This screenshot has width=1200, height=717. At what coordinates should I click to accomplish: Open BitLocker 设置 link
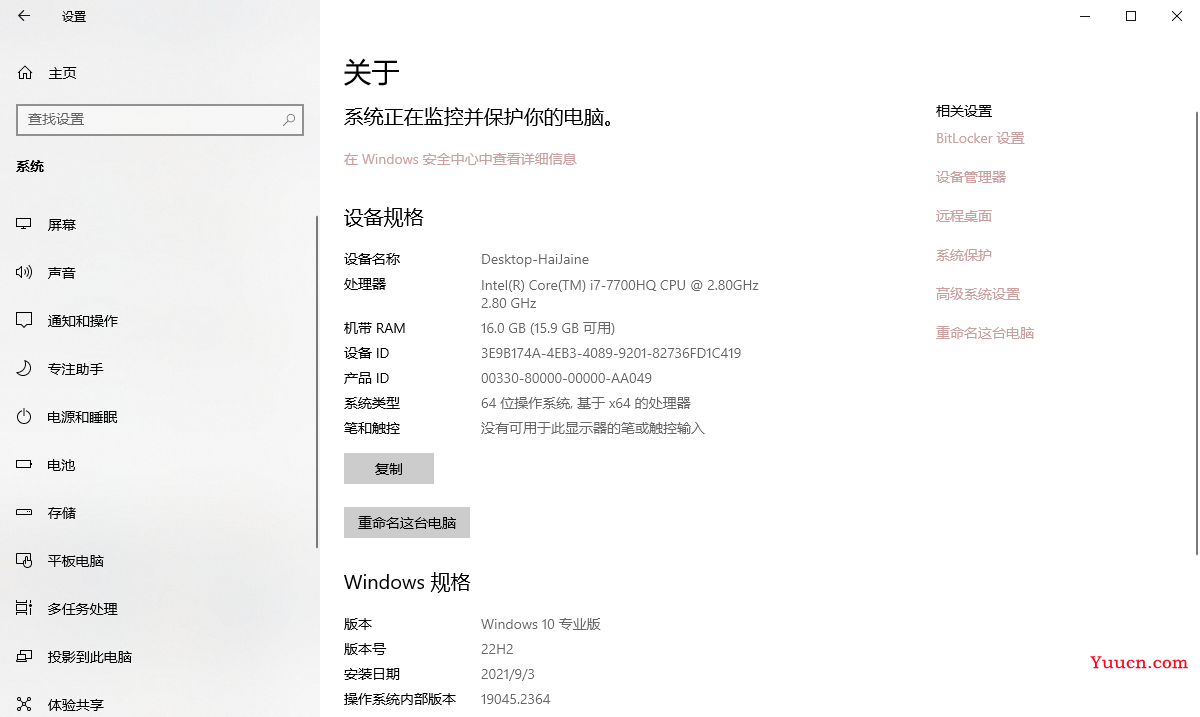[980, 138]
